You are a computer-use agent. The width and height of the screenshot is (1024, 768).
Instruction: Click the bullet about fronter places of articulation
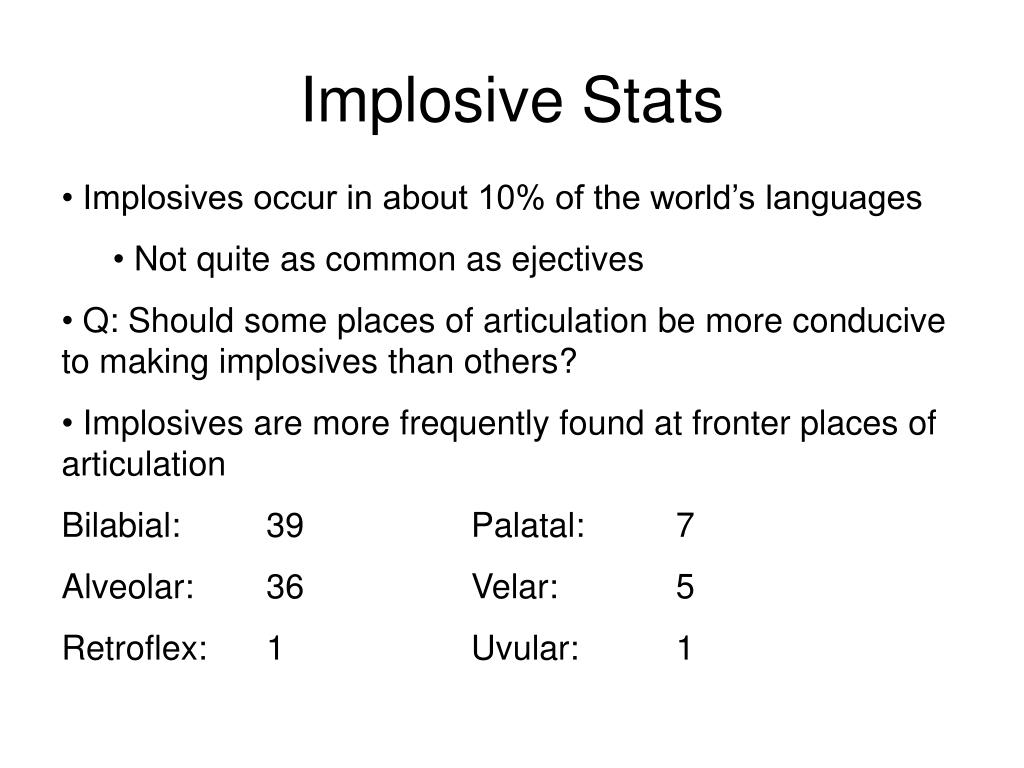point(499,443)
